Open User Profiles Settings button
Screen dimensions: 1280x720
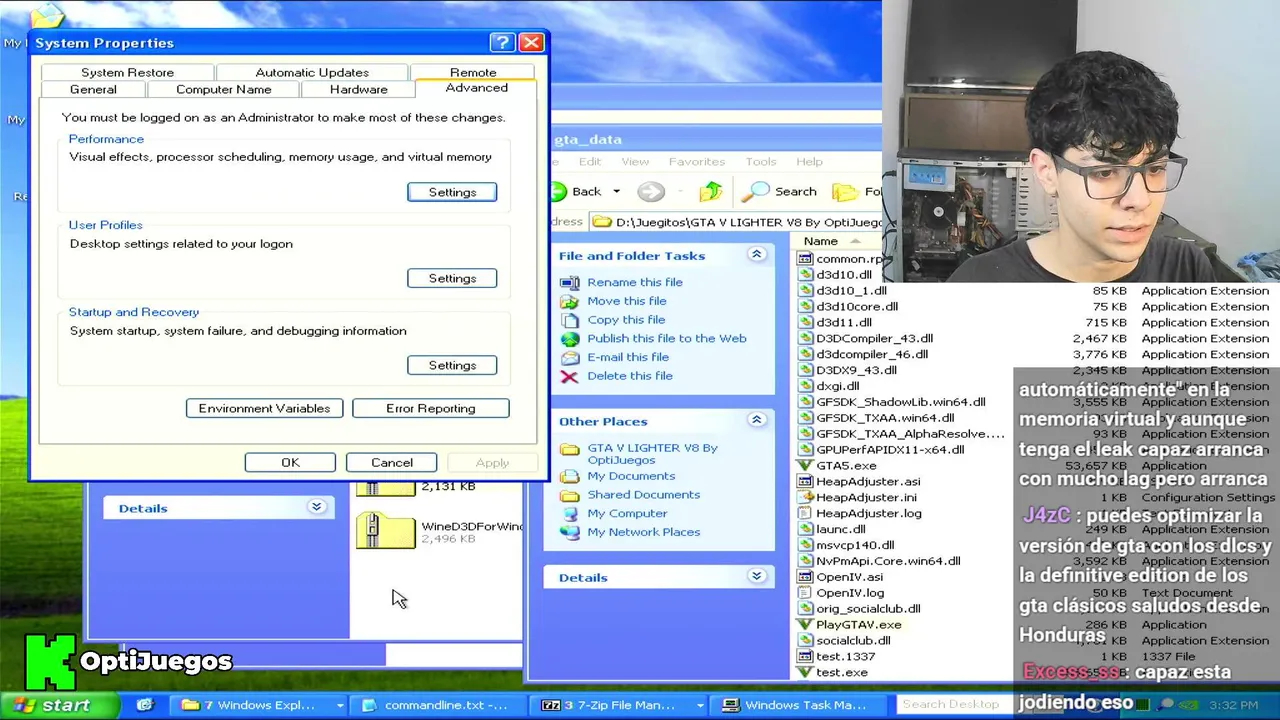[452, 278]
